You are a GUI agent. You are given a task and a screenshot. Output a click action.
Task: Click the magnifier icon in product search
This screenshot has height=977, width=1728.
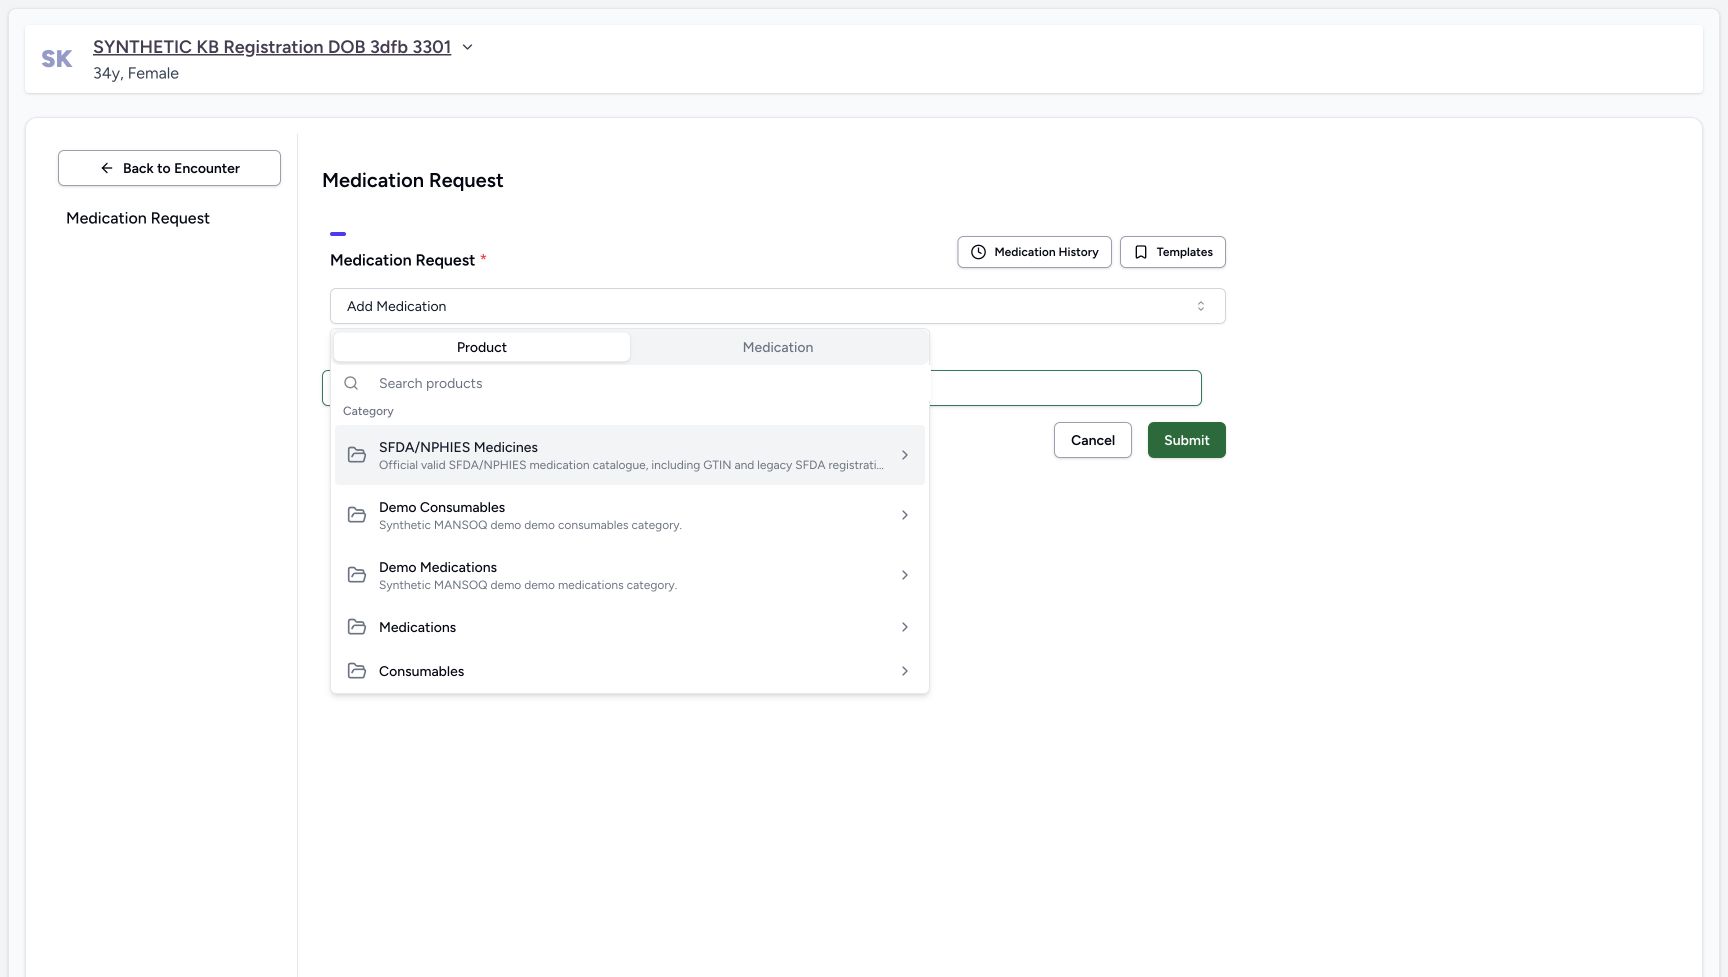pyautogui.click(x=351, y=383)
